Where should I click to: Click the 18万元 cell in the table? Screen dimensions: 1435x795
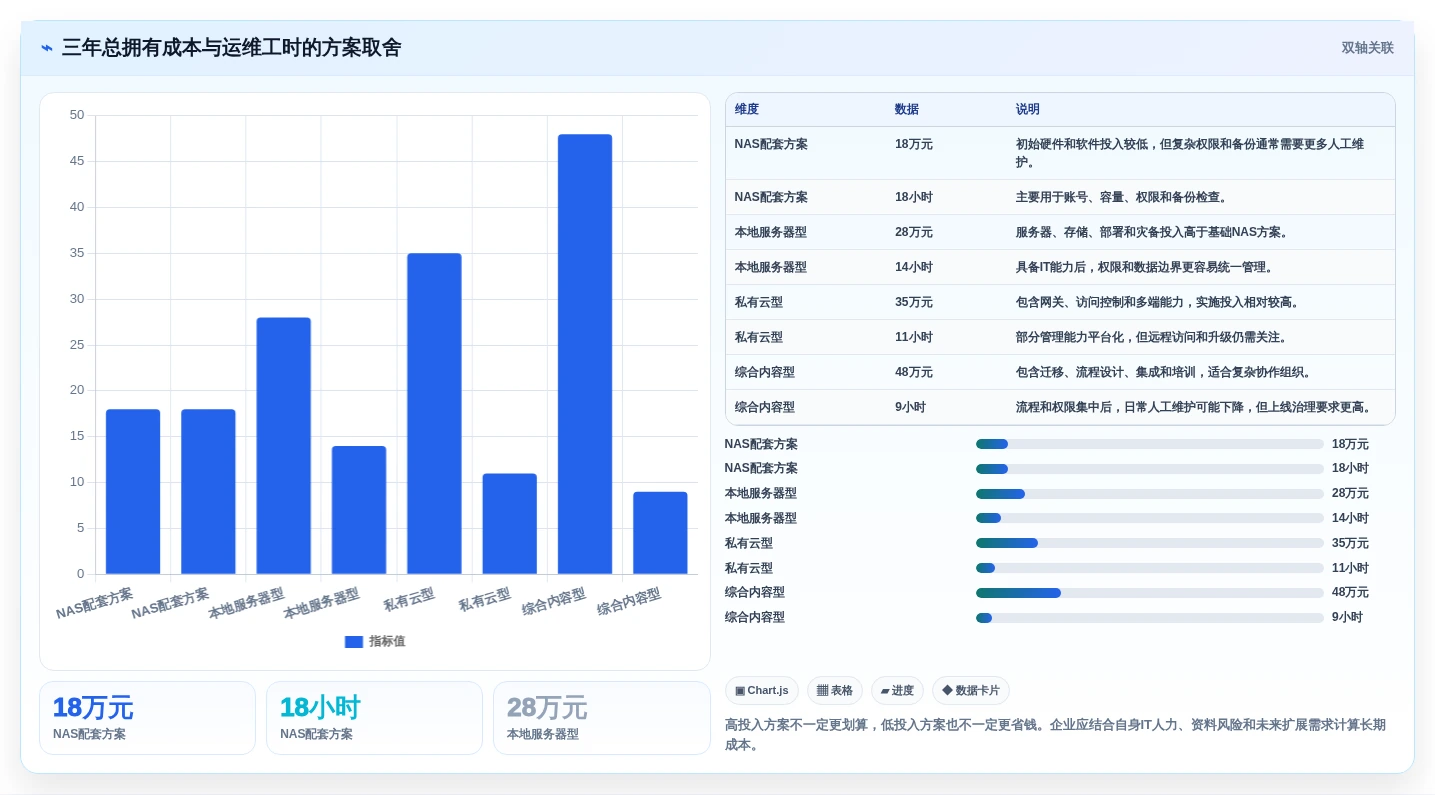coord(914,144)
